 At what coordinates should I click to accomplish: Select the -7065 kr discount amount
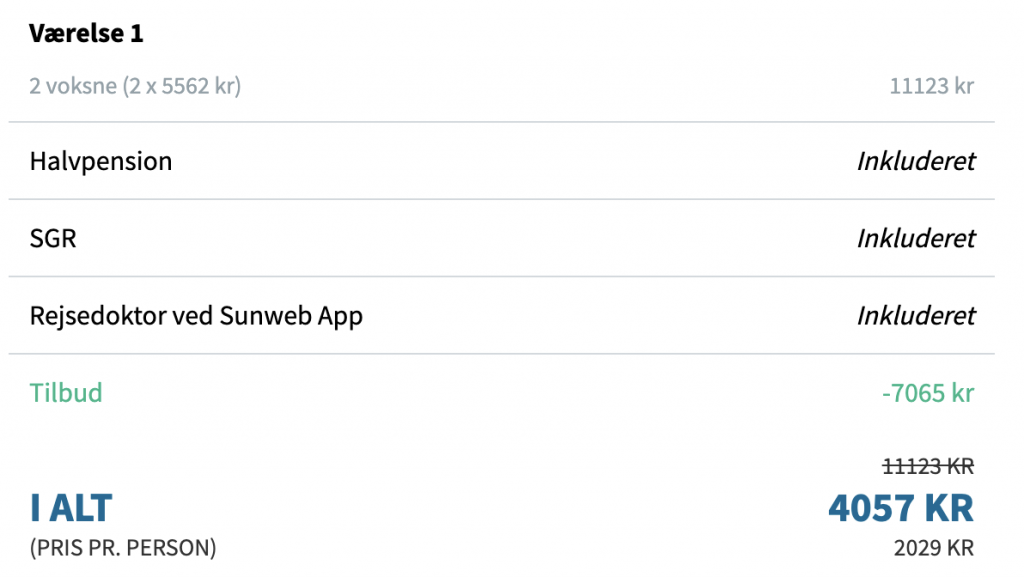coord(927,393)
